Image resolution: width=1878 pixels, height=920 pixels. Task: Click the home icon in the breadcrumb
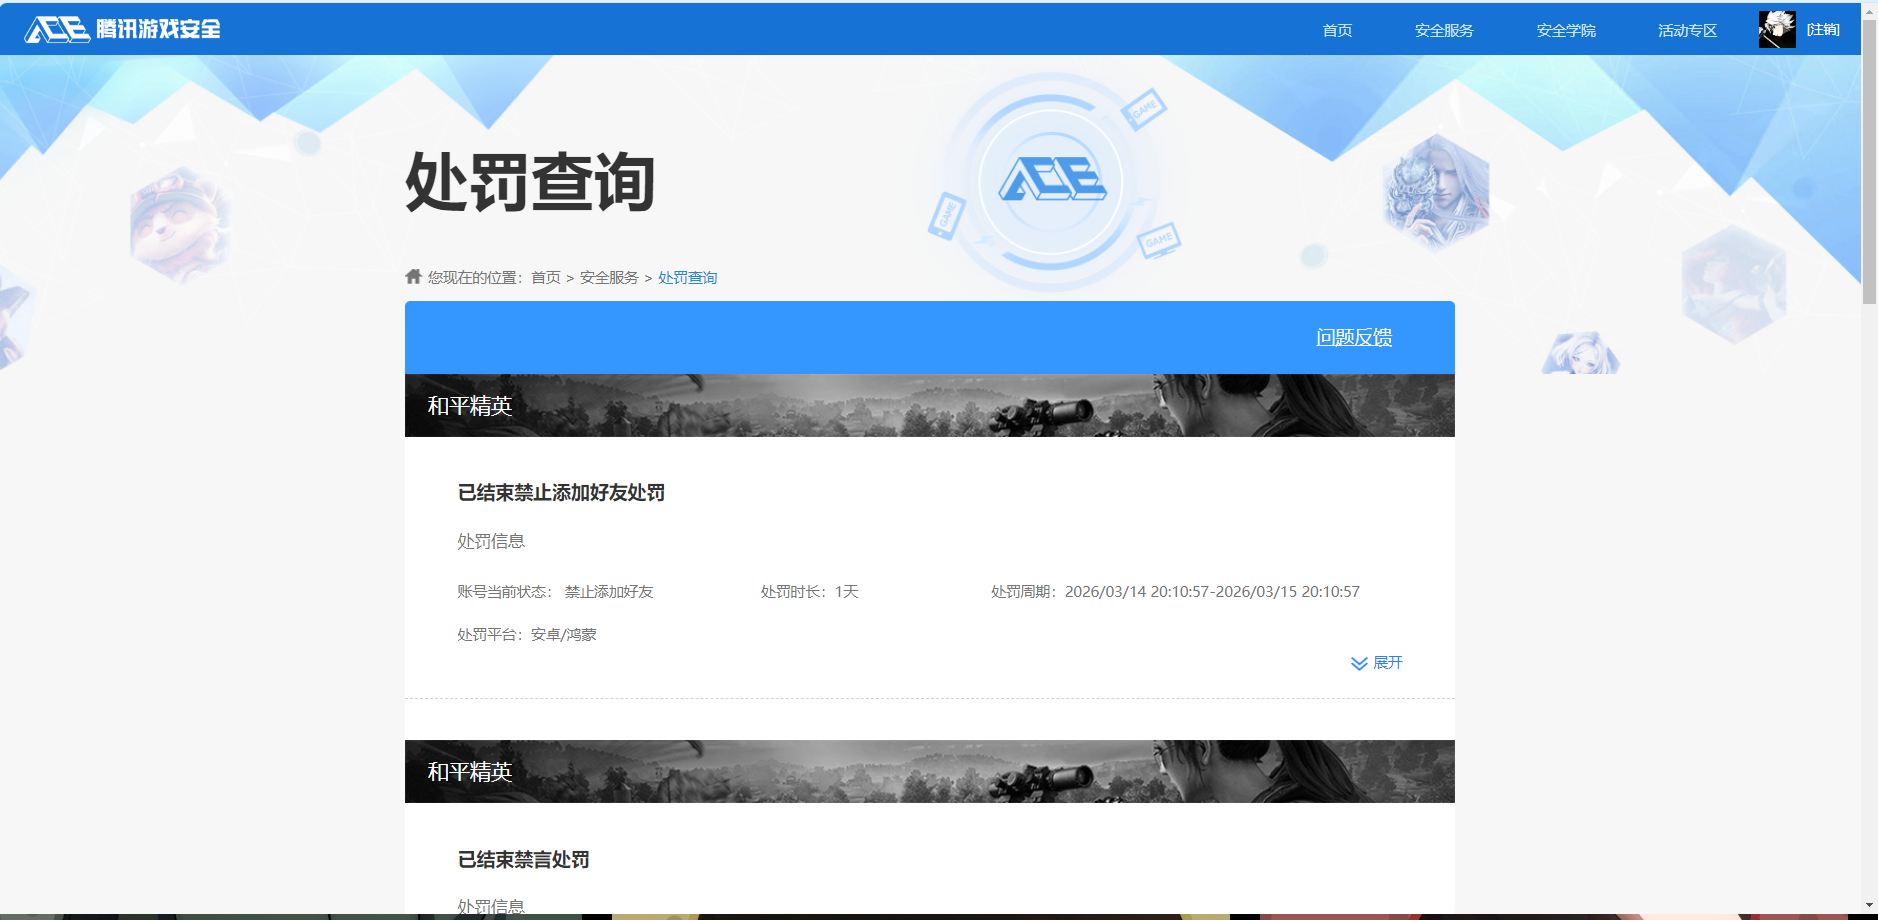(x=413, y=276)
